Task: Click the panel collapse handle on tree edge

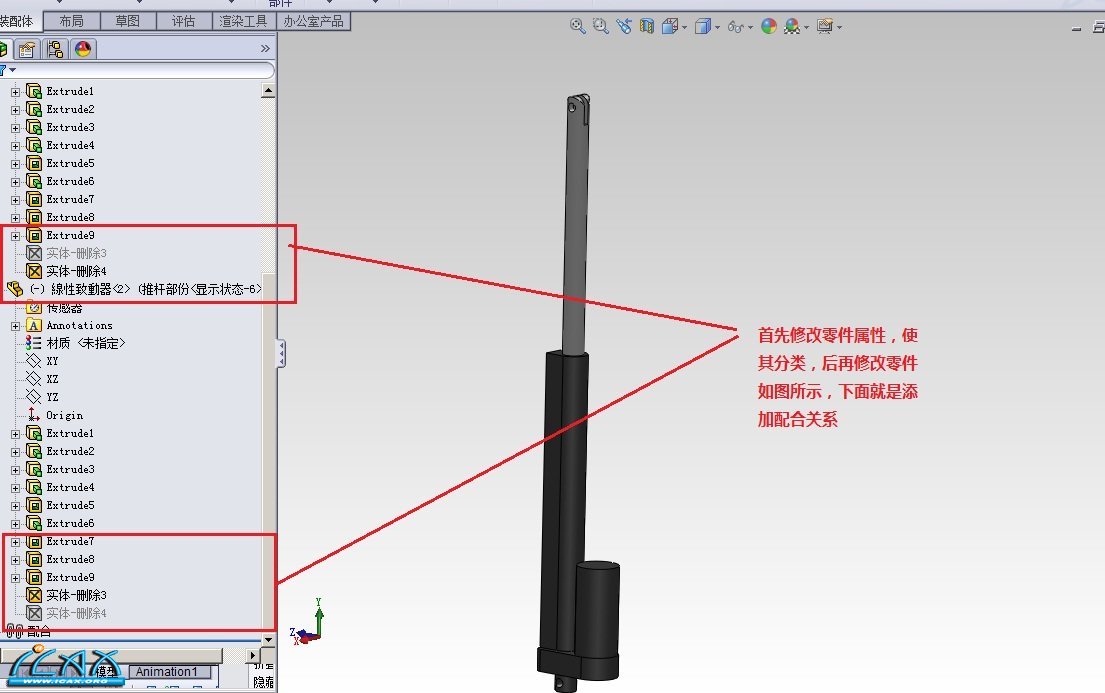Action: pyautogui.click(x=280, y=353)
